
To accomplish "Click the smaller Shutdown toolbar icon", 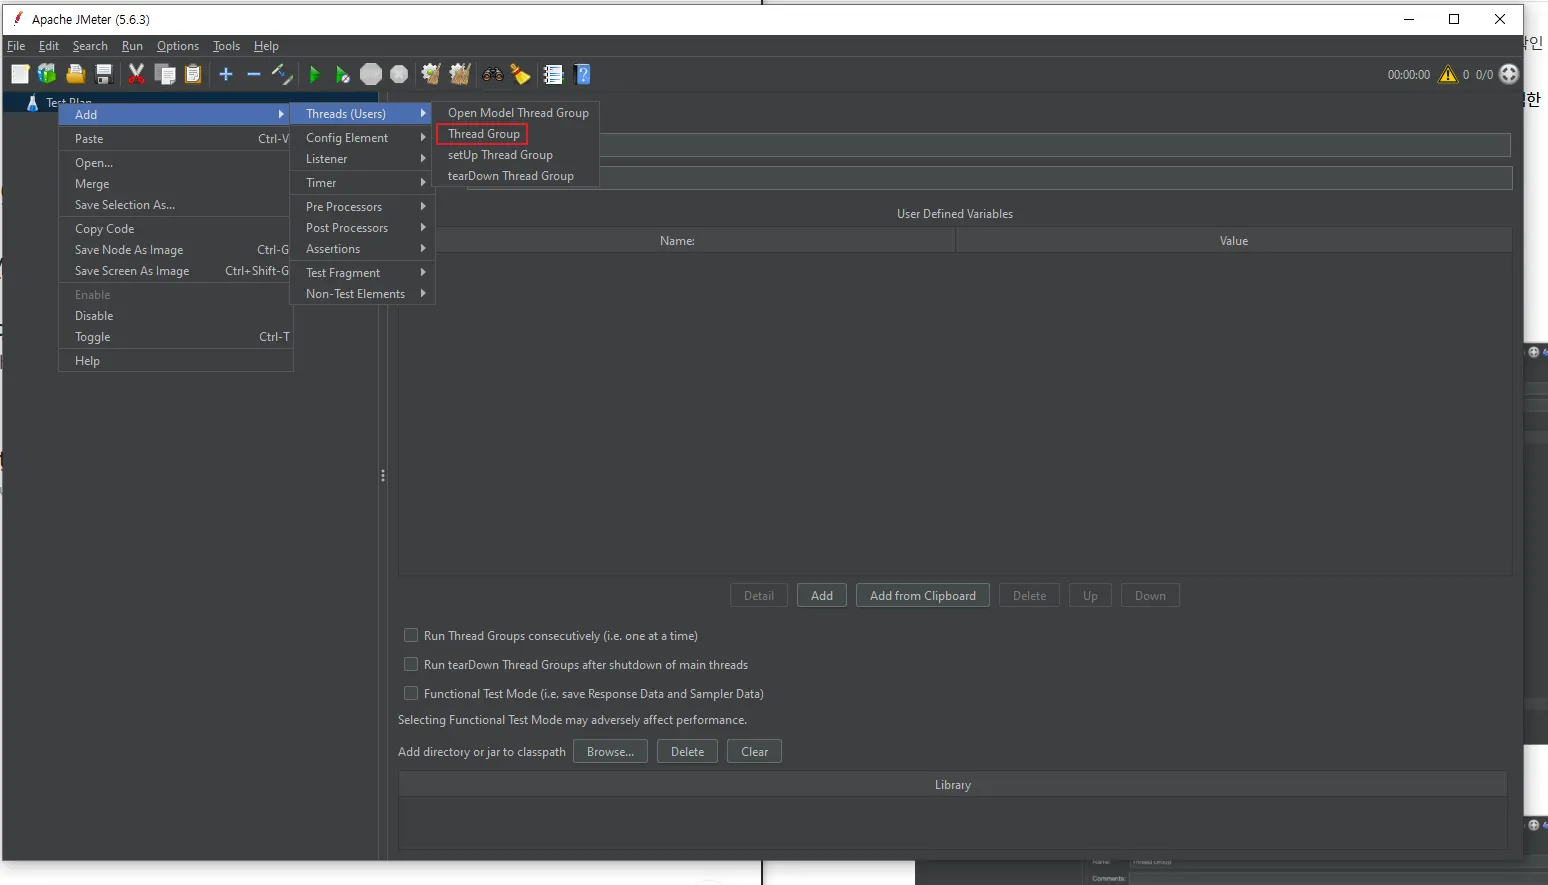I will coord(399,74).
